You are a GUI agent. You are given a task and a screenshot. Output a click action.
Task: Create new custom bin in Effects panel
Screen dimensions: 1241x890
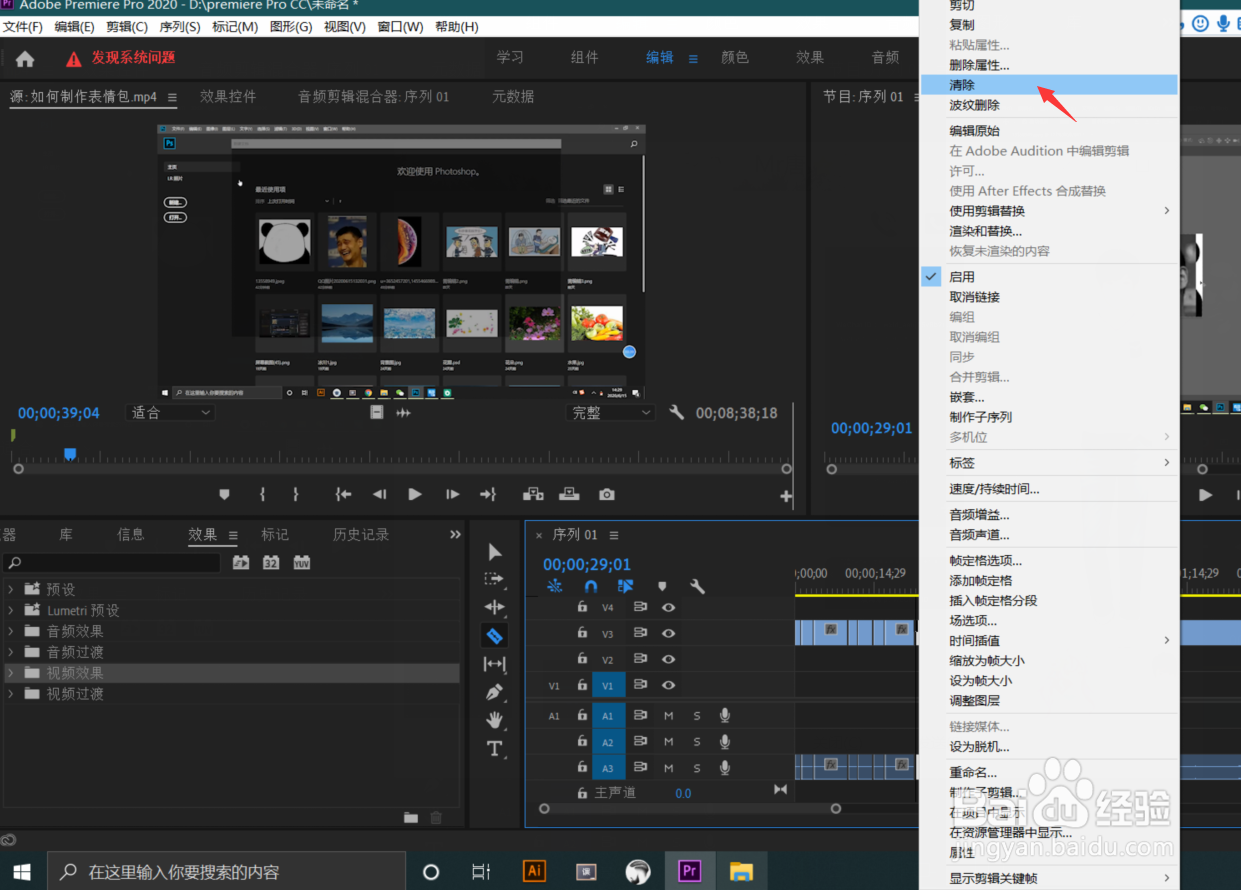[411, 817]
